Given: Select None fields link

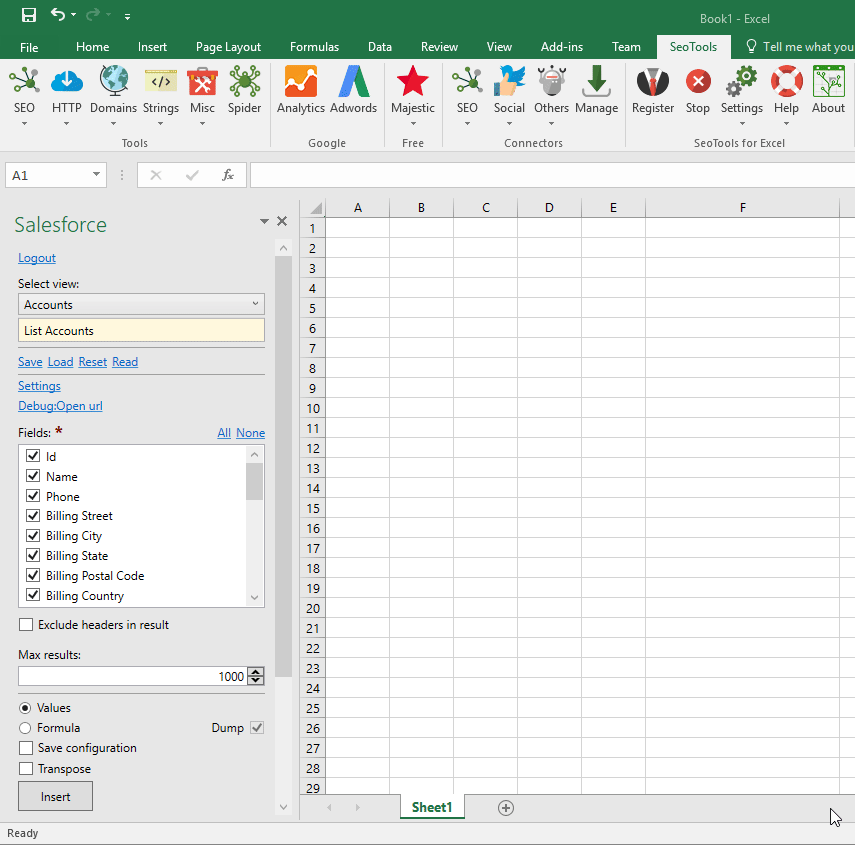Looking at the screenshot, I should coord(250,433).
